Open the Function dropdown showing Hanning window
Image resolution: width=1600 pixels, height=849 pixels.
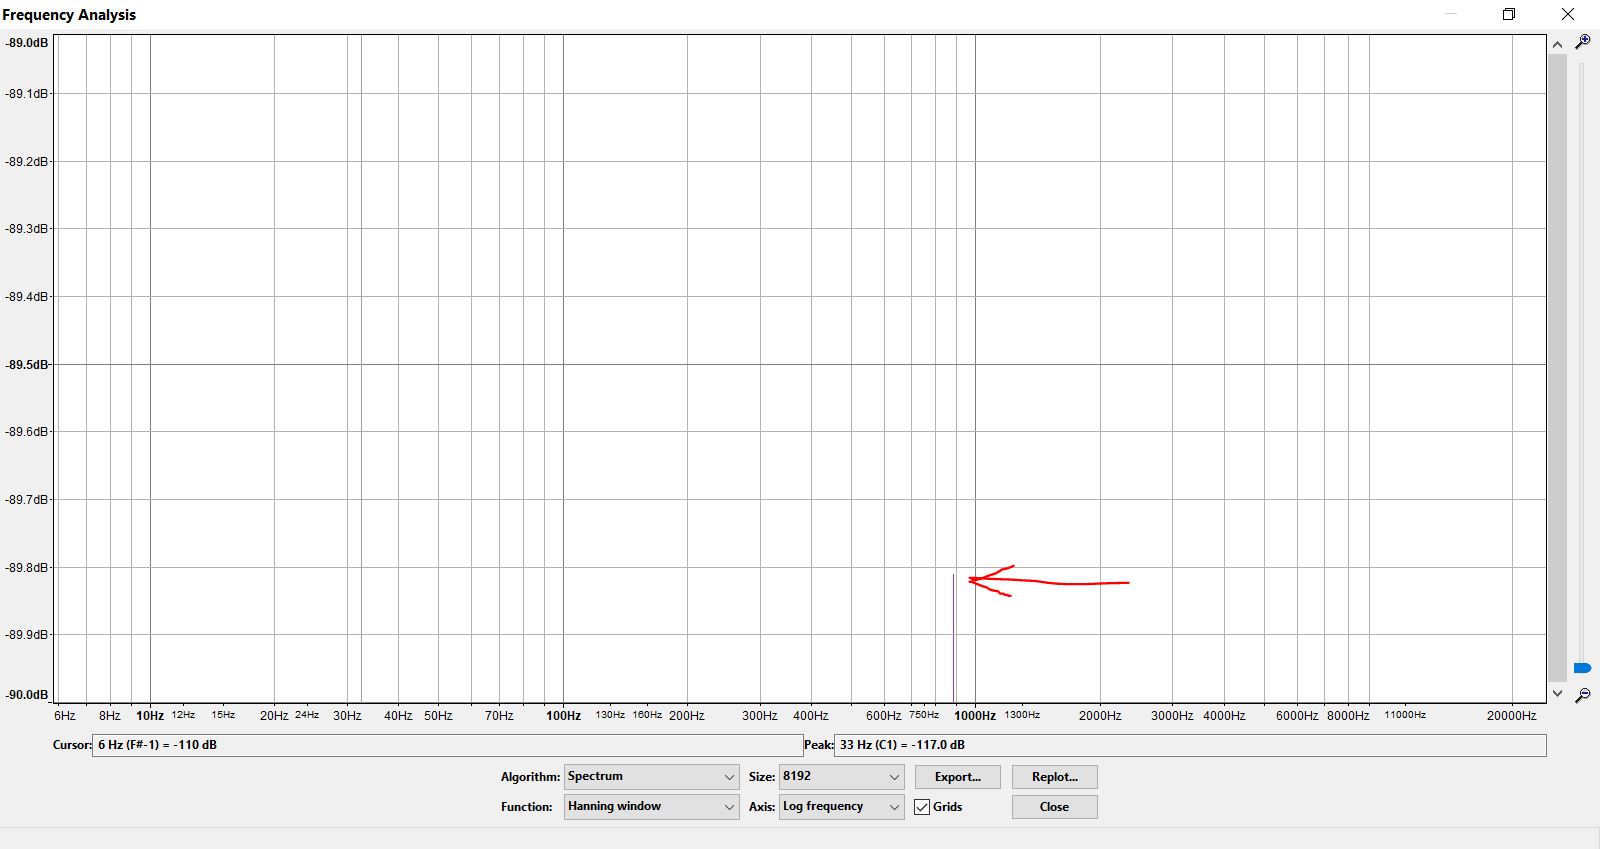(x=652, y=807)
